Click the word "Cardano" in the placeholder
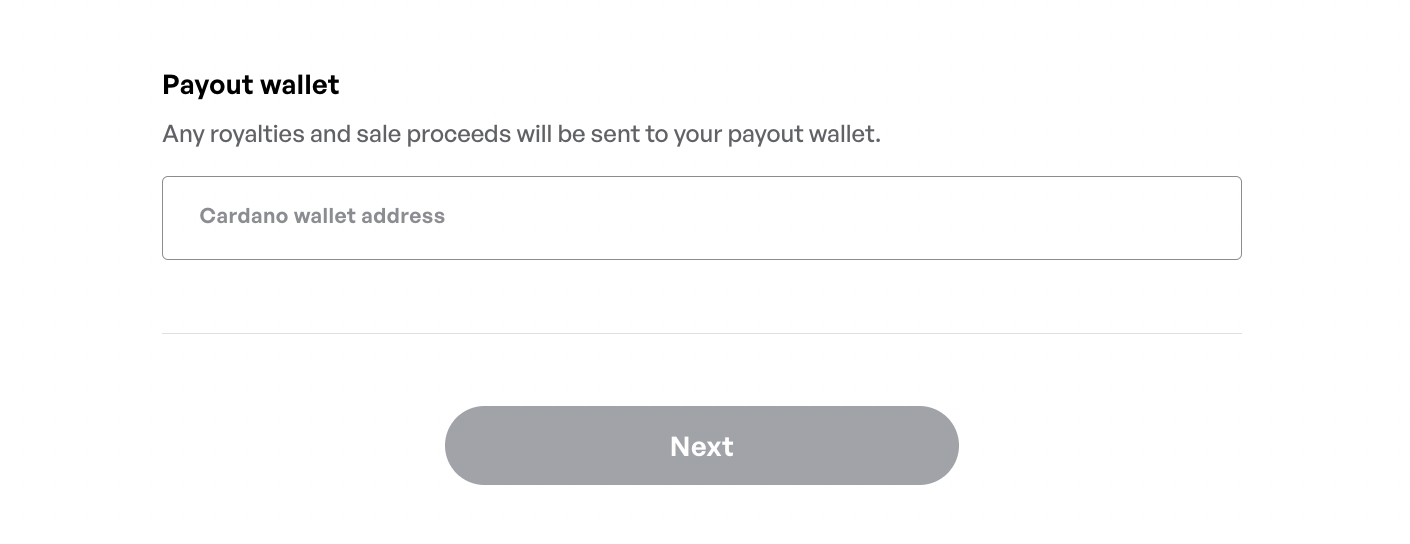 243,216
